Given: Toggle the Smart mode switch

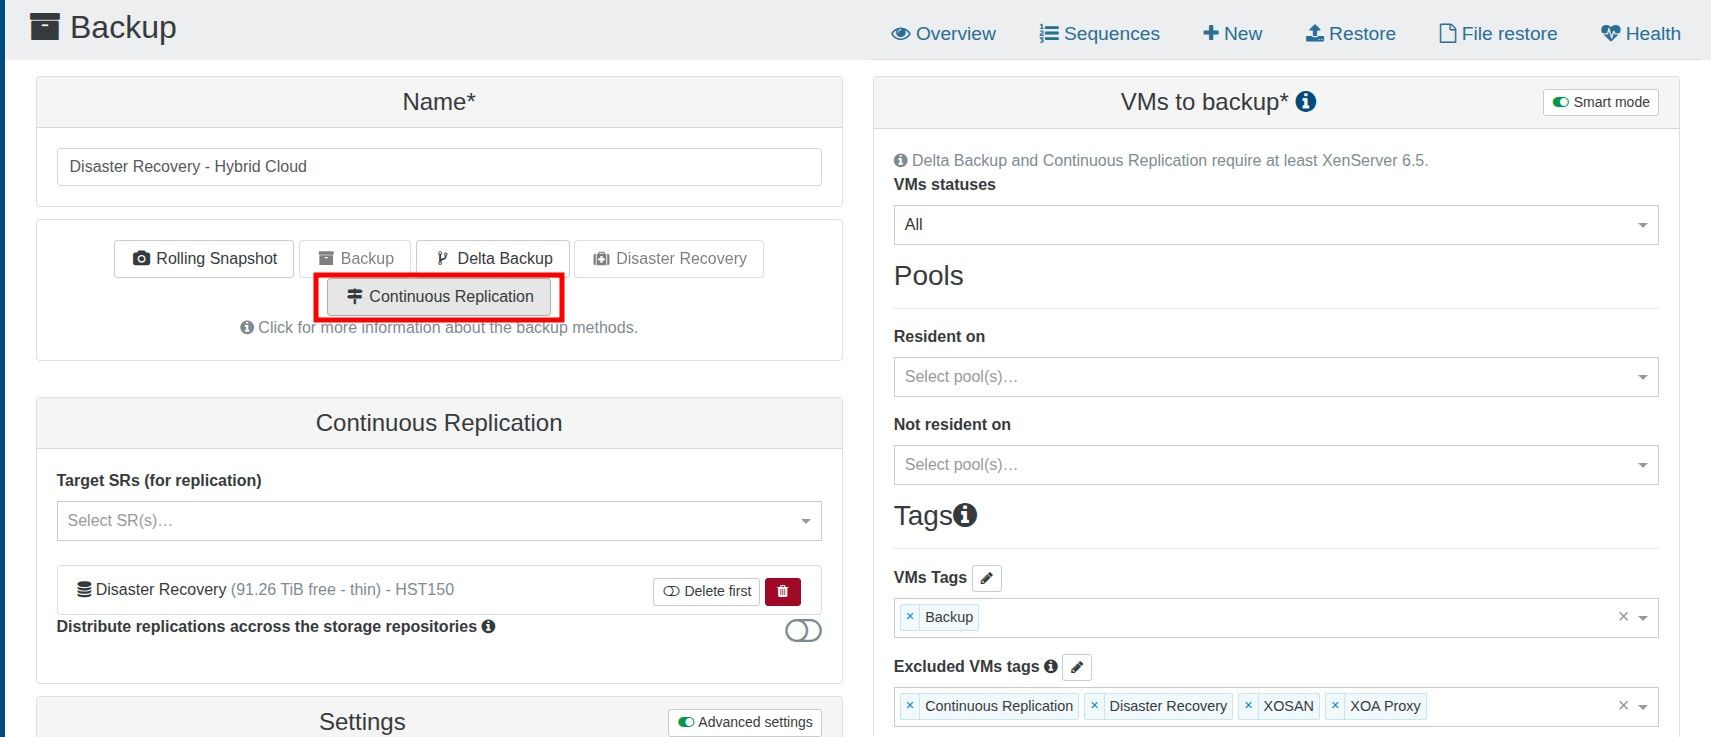Looking at the screenshot, I should pyautogui.click(x=1600, y=102).
